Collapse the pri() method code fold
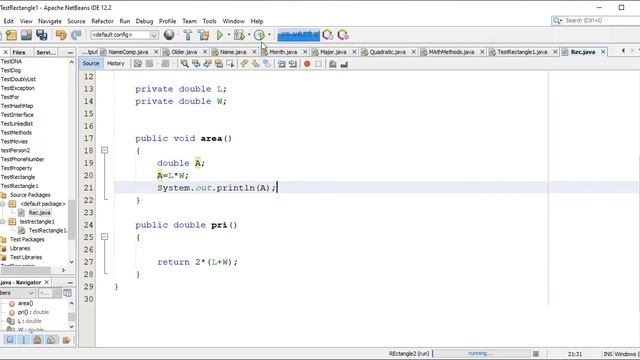The image size is (640, 360). tap(104, 237)
